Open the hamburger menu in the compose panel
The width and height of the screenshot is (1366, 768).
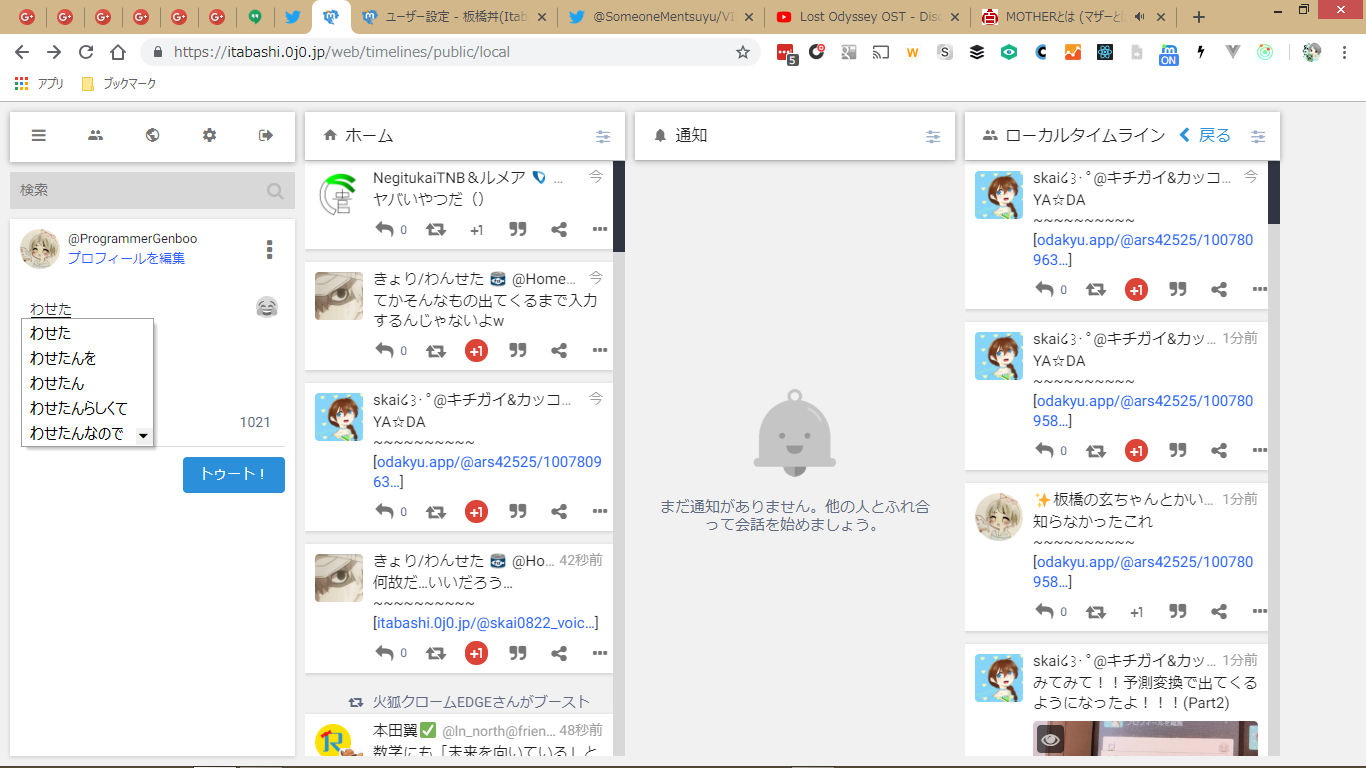(39, 136)
